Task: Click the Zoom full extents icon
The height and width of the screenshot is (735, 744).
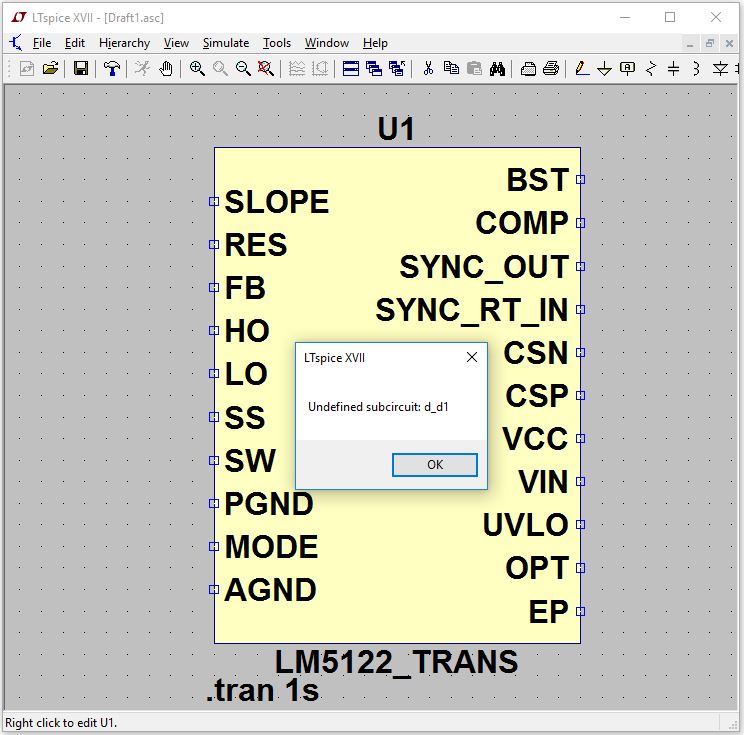Action: [266, 69]
